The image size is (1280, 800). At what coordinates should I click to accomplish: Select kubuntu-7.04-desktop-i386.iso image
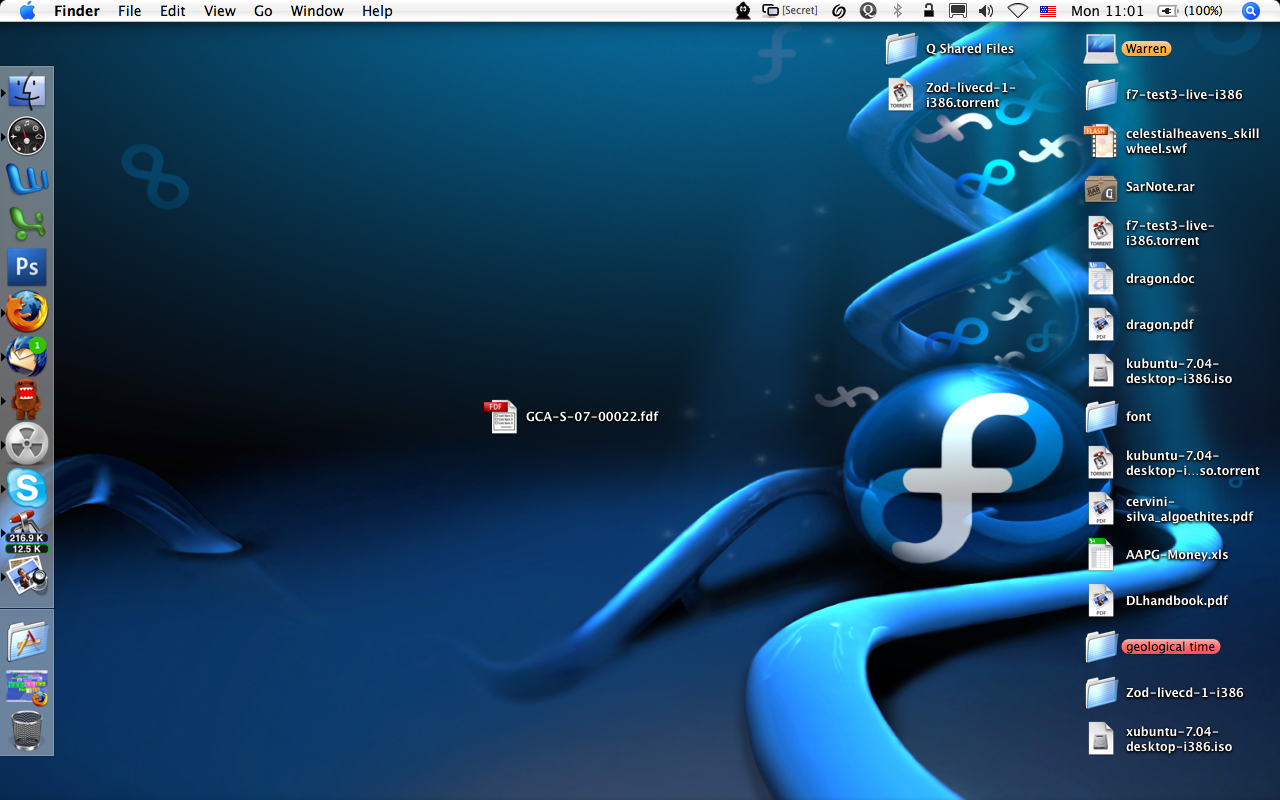click(x=1159, y=371)
